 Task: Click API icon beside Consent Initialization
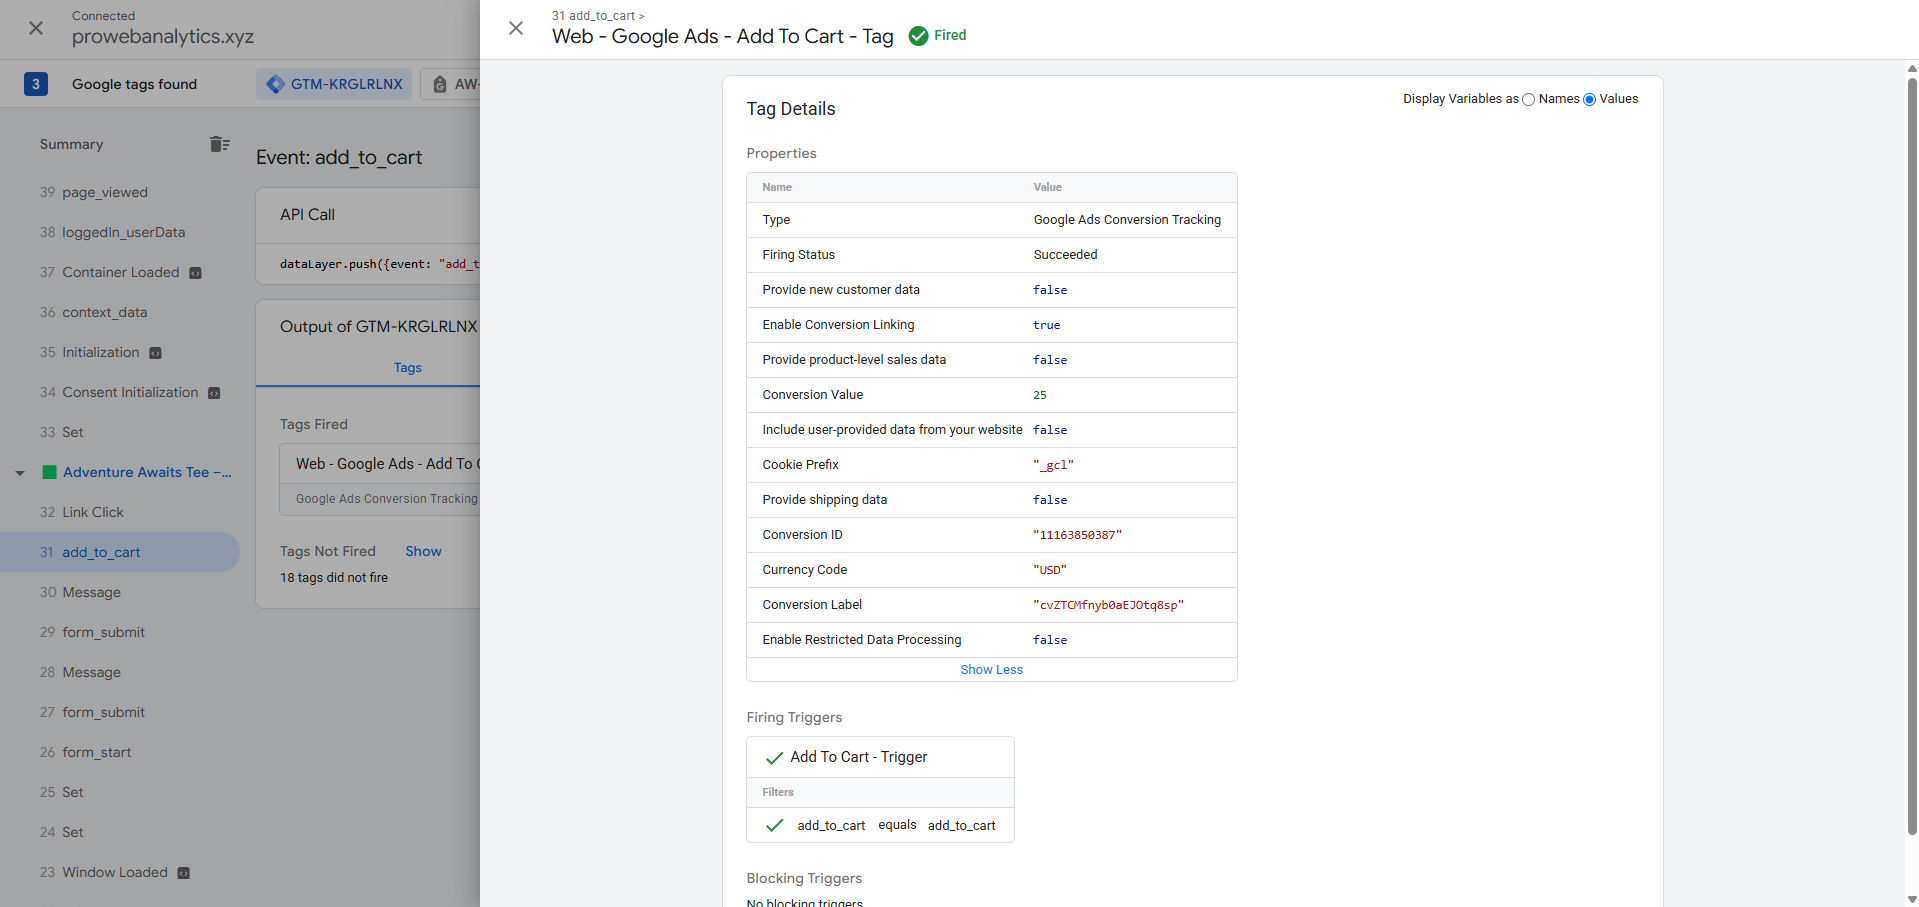pos(214,393)
